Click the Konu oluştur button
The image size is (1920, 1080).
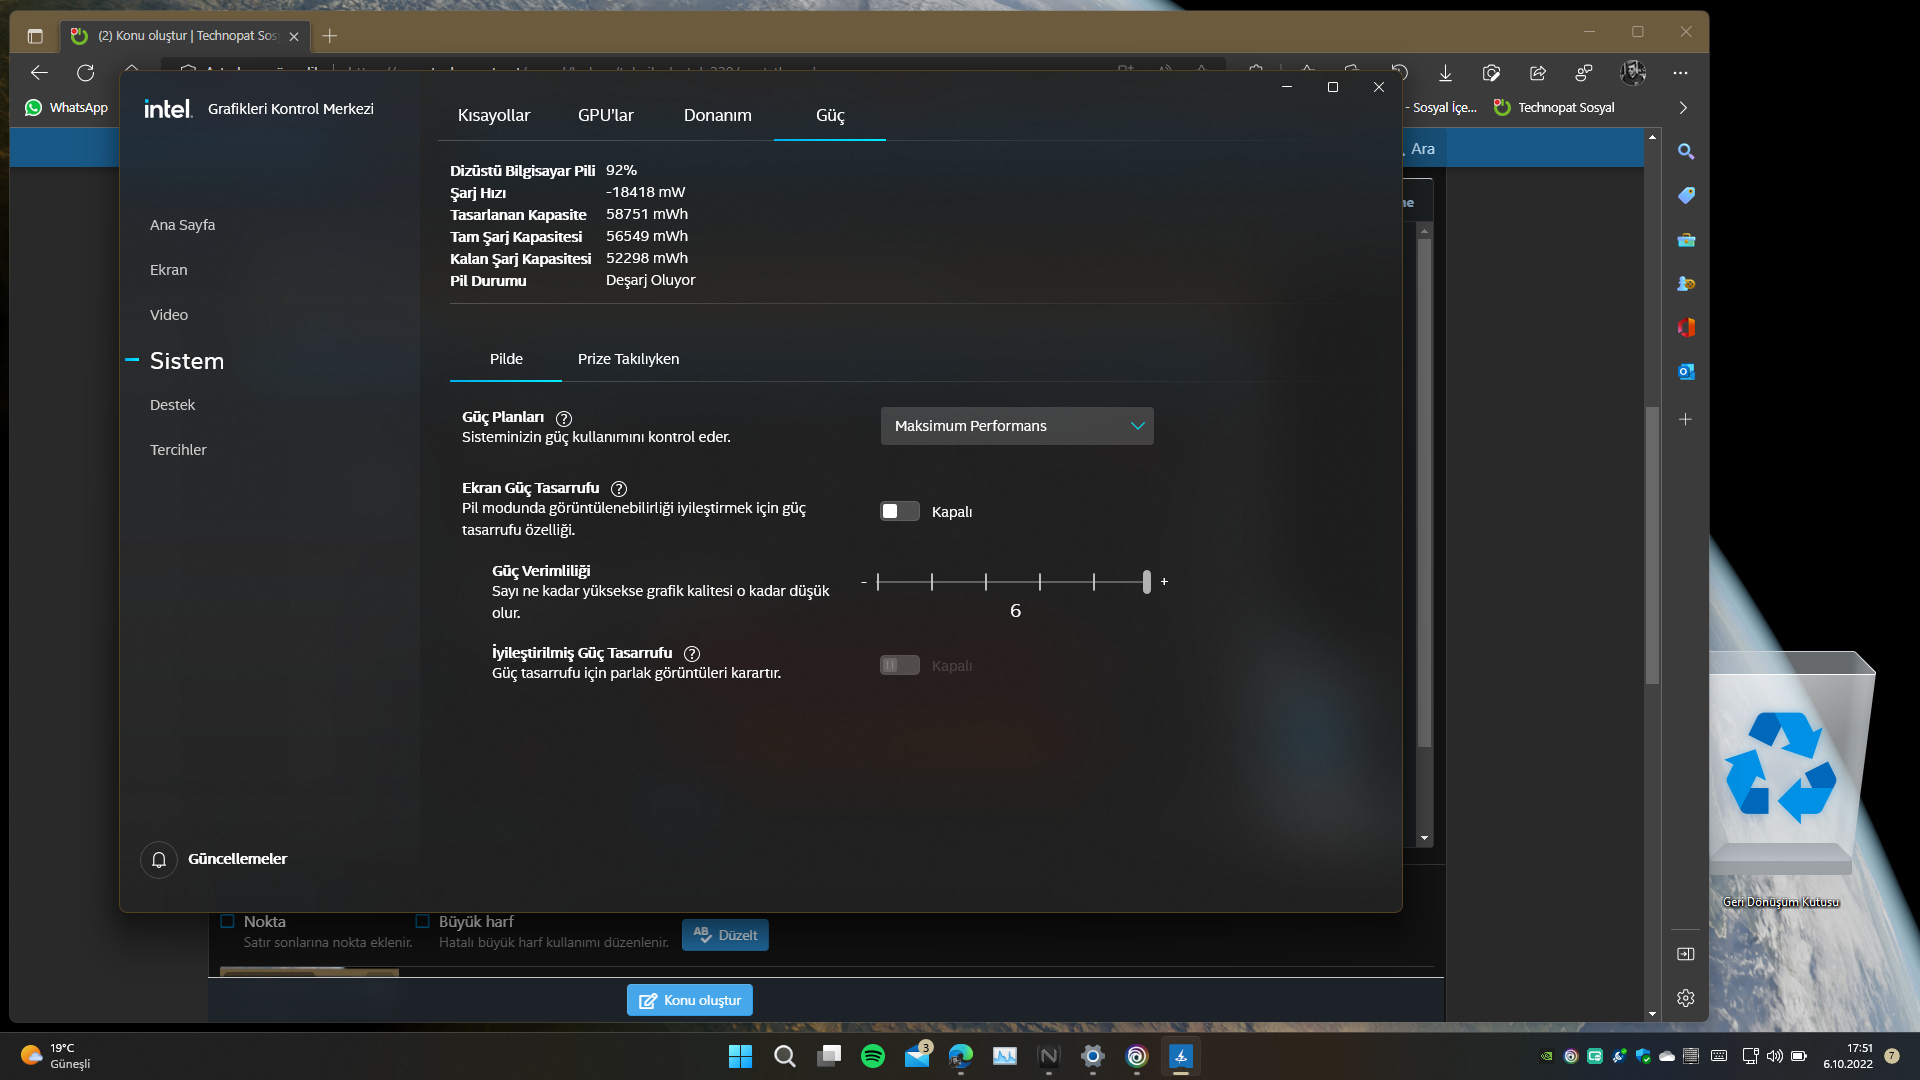689,1000
